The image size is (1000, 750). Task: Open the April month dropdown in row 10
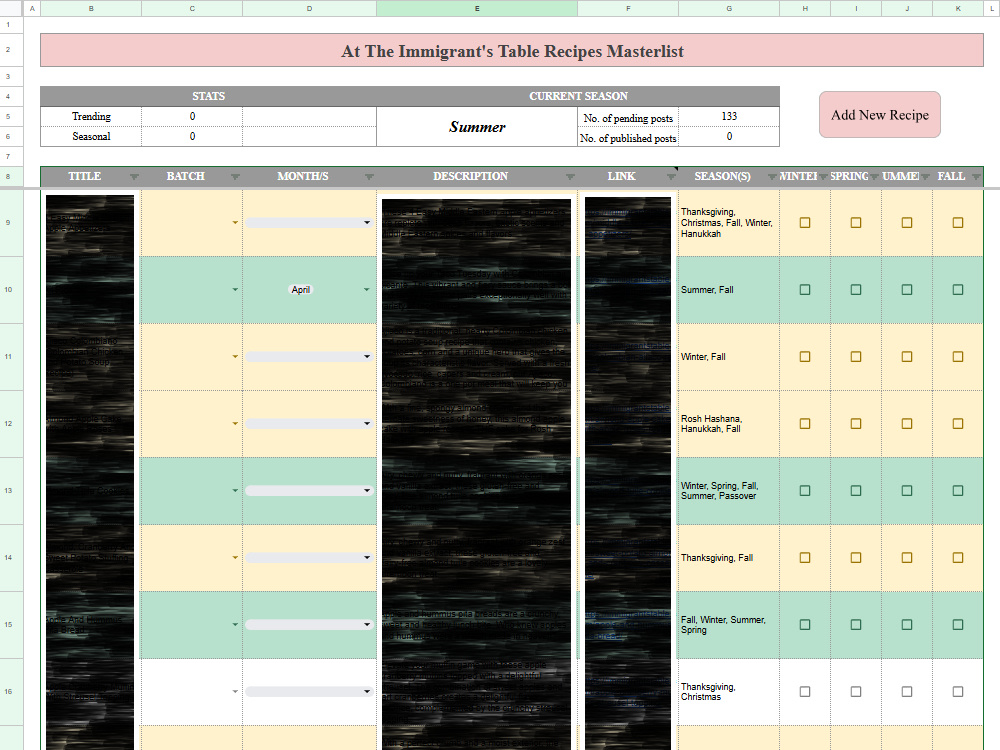[x=367, y=290]
